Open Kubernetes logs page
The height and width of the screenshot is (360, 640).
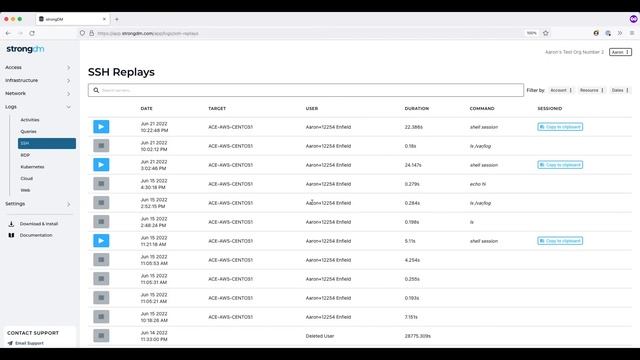pos(32,167)
